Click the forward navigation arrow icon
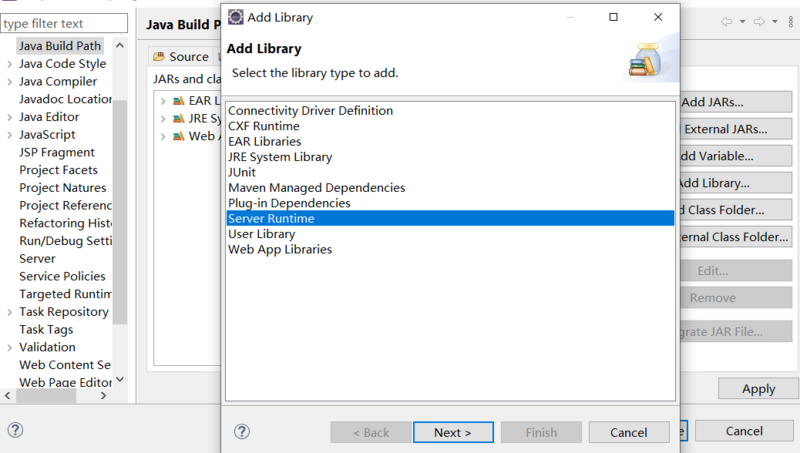Viewport: 800px width, 453px height. pyautogui.click(x=759, y=22)
